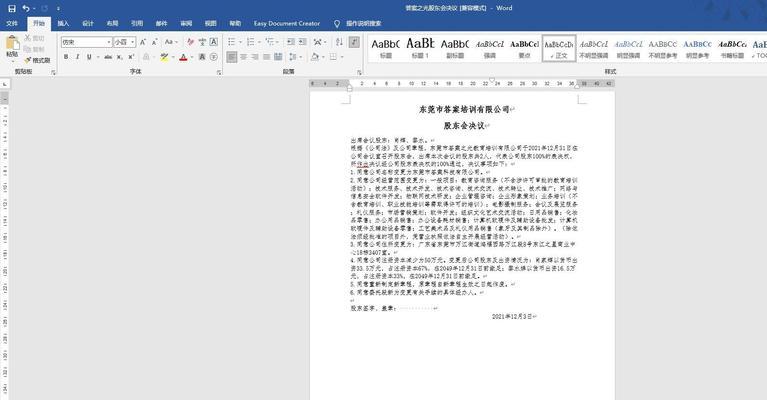Open the Easy Document Creator tab

click(287, 23)
